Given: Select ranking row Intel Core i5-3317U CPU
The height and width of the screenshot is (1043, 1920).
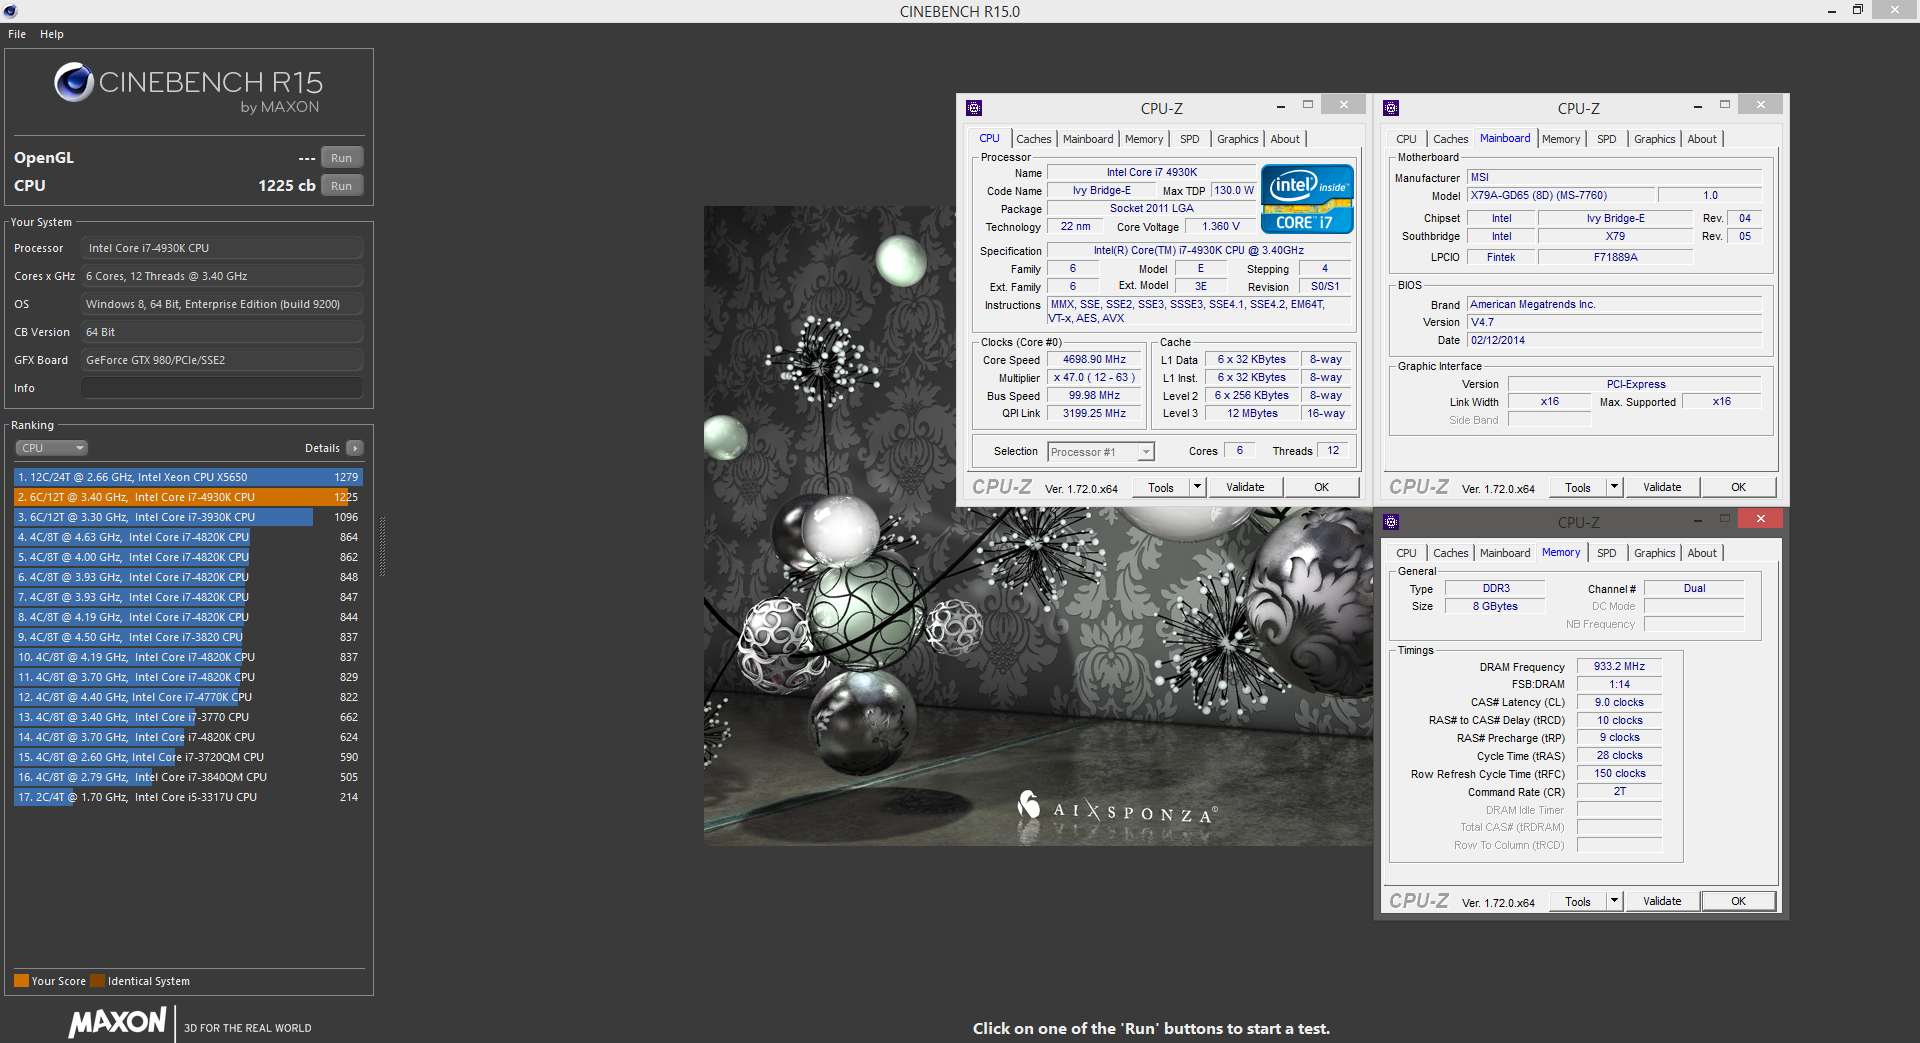Looking at the screenshot, I should pyautogui.click(x=188, y=797).
